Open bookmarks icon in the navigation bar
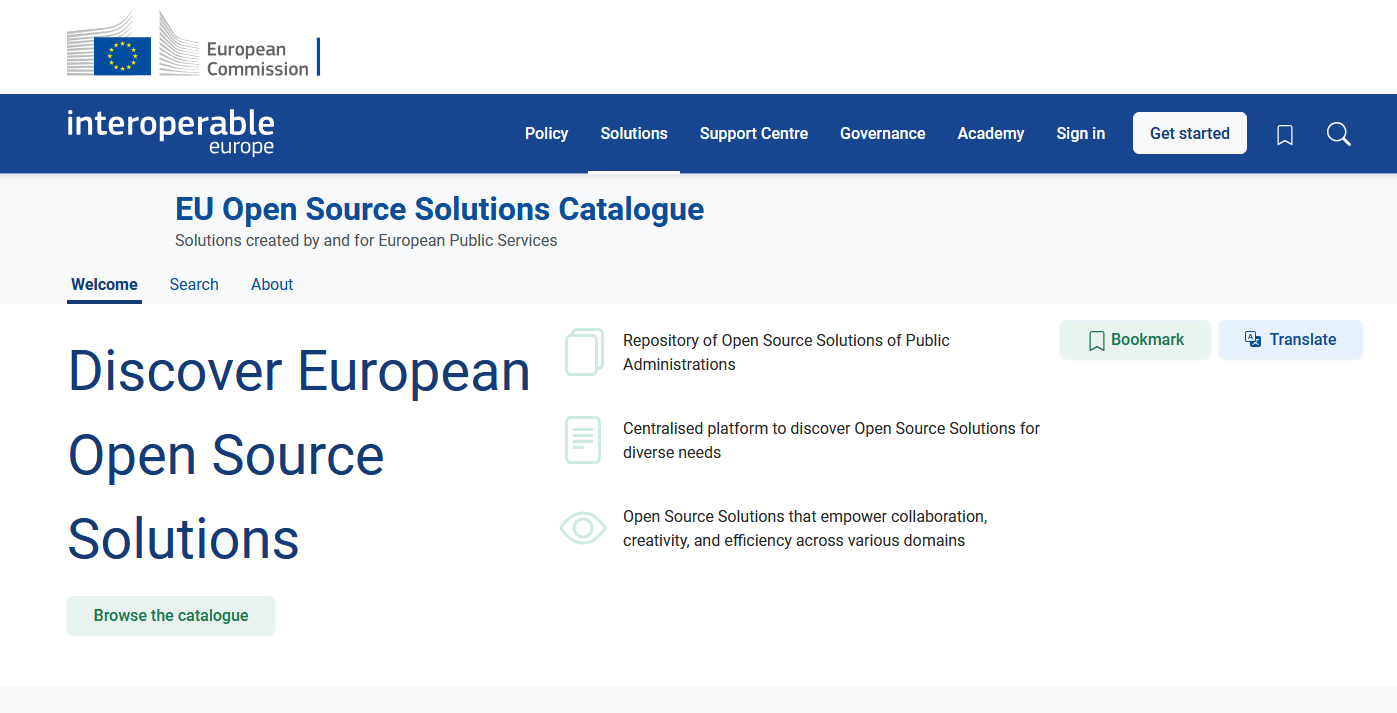The height and width of the screenshot is (713, 1397). coord(1285,134)
